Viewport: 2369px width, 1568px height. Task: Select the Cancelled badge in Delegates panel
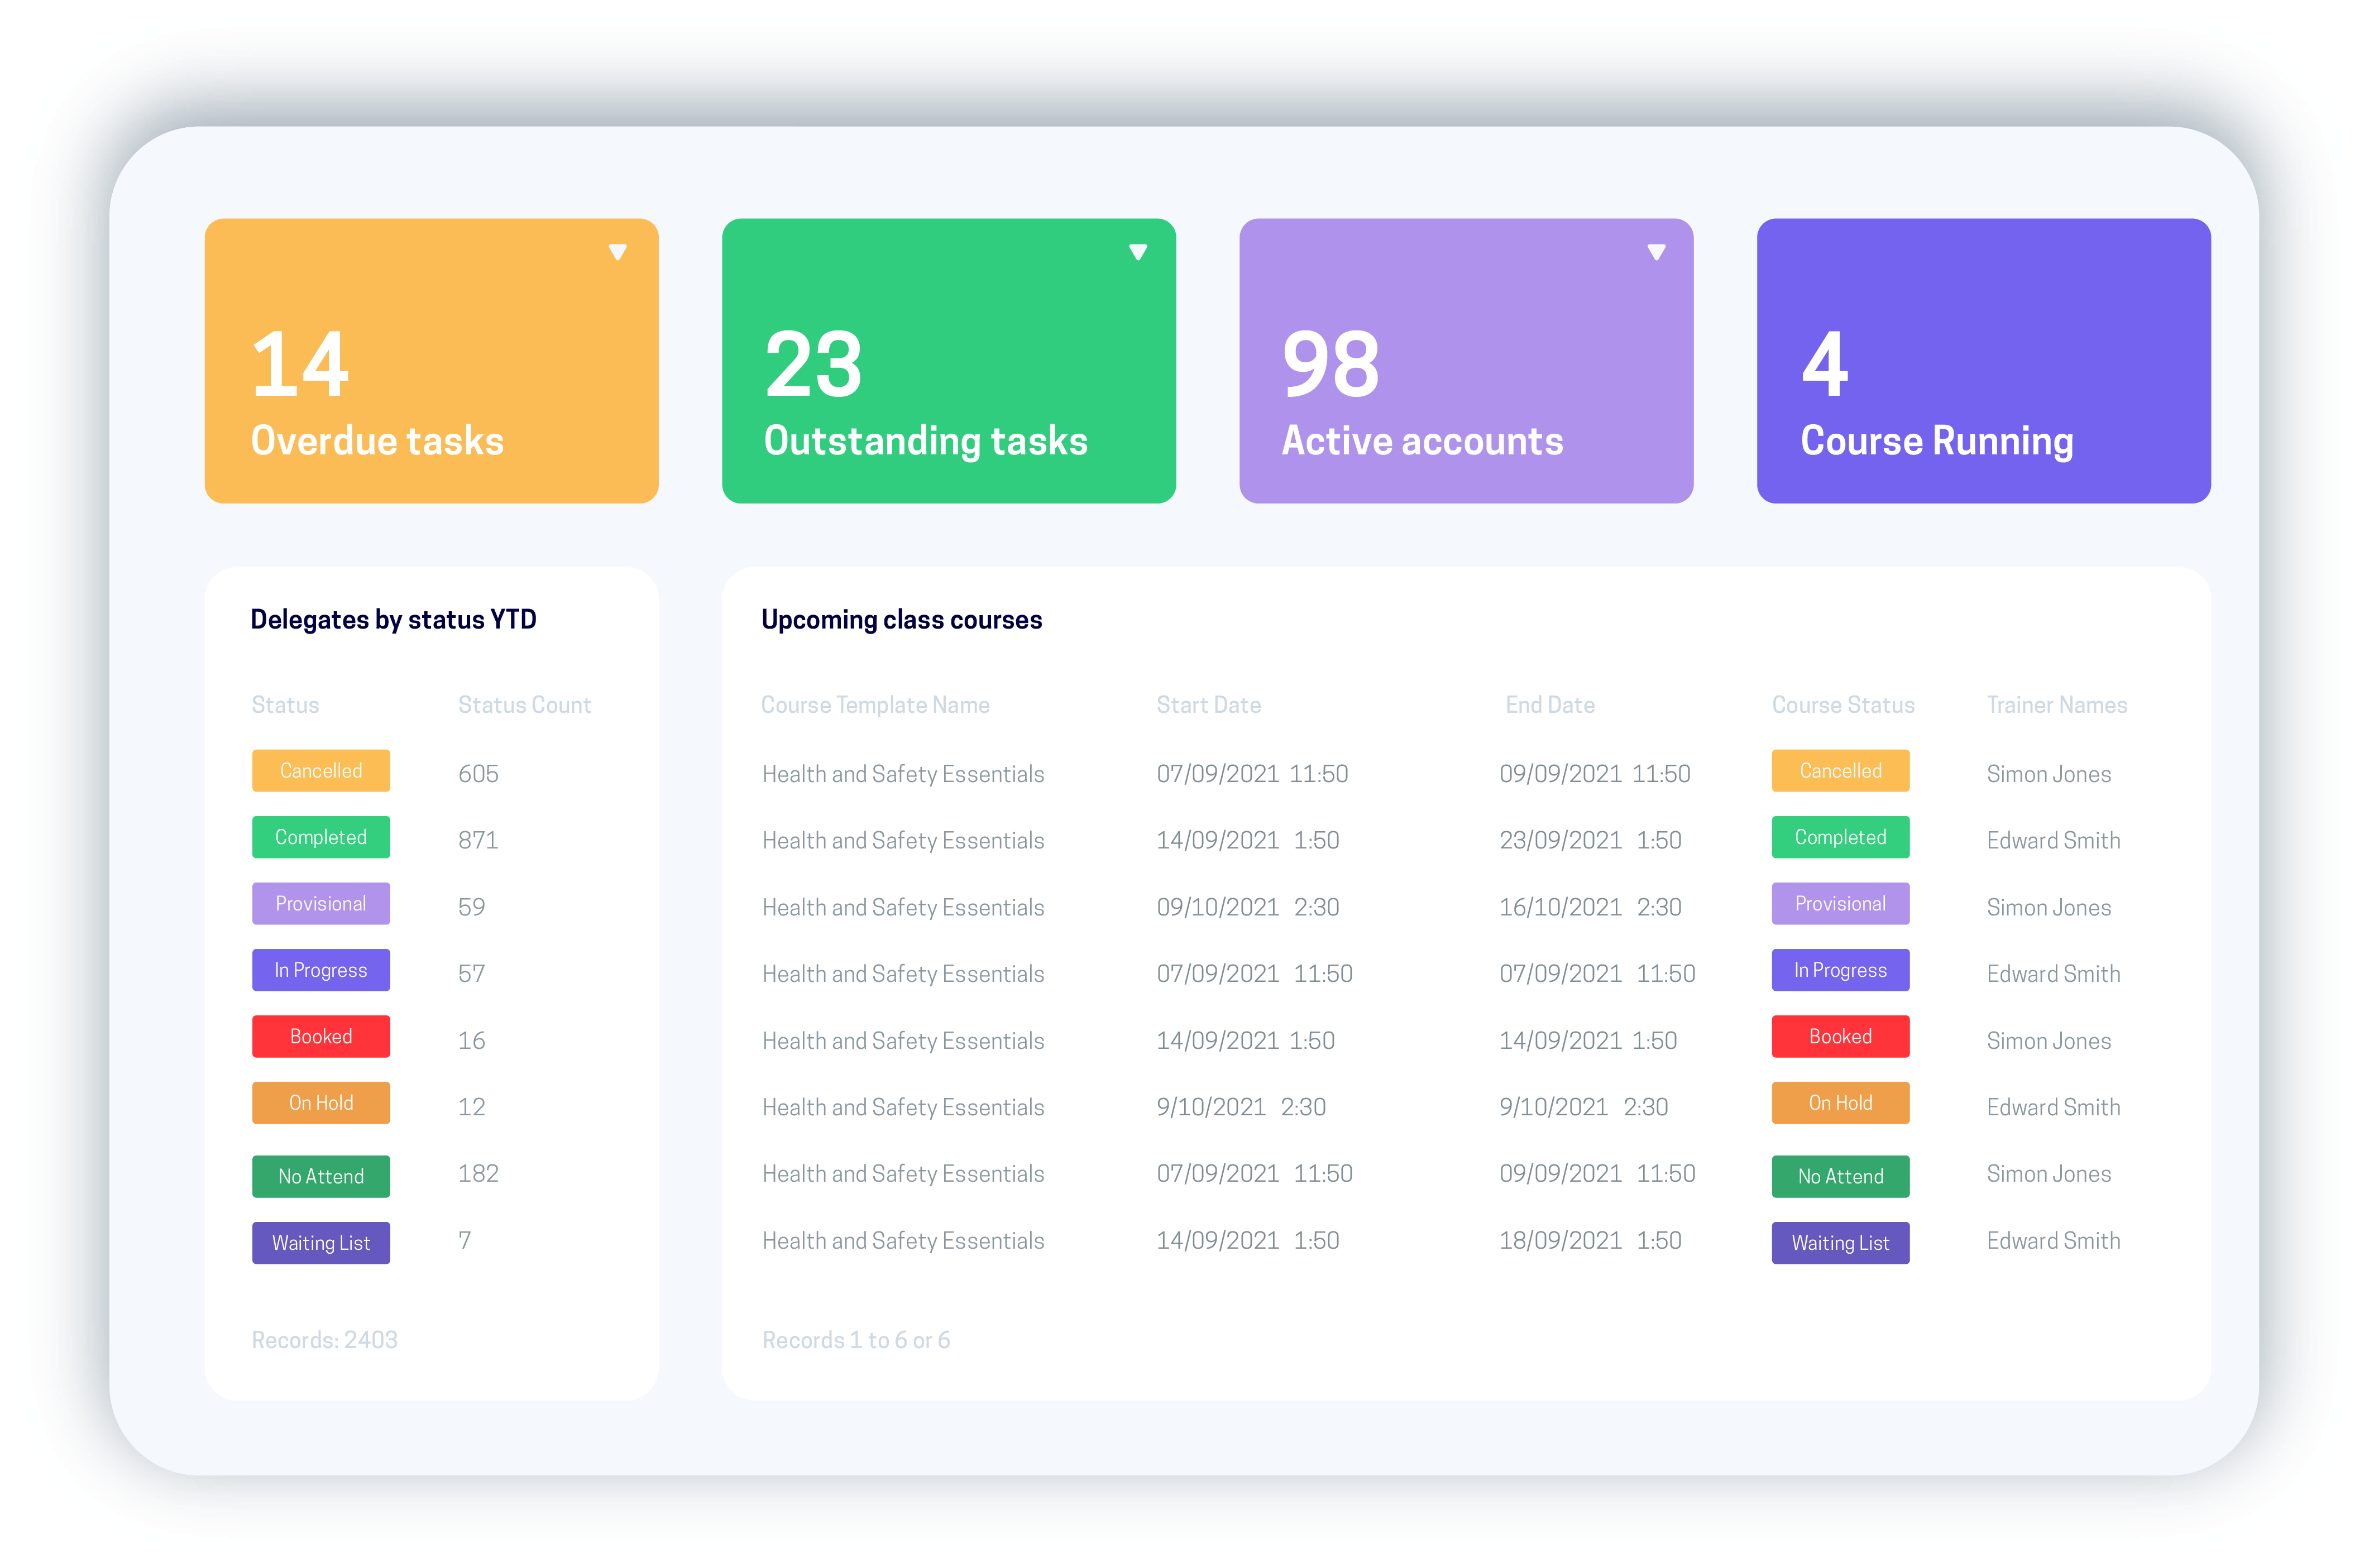click(x=321, y=771)
